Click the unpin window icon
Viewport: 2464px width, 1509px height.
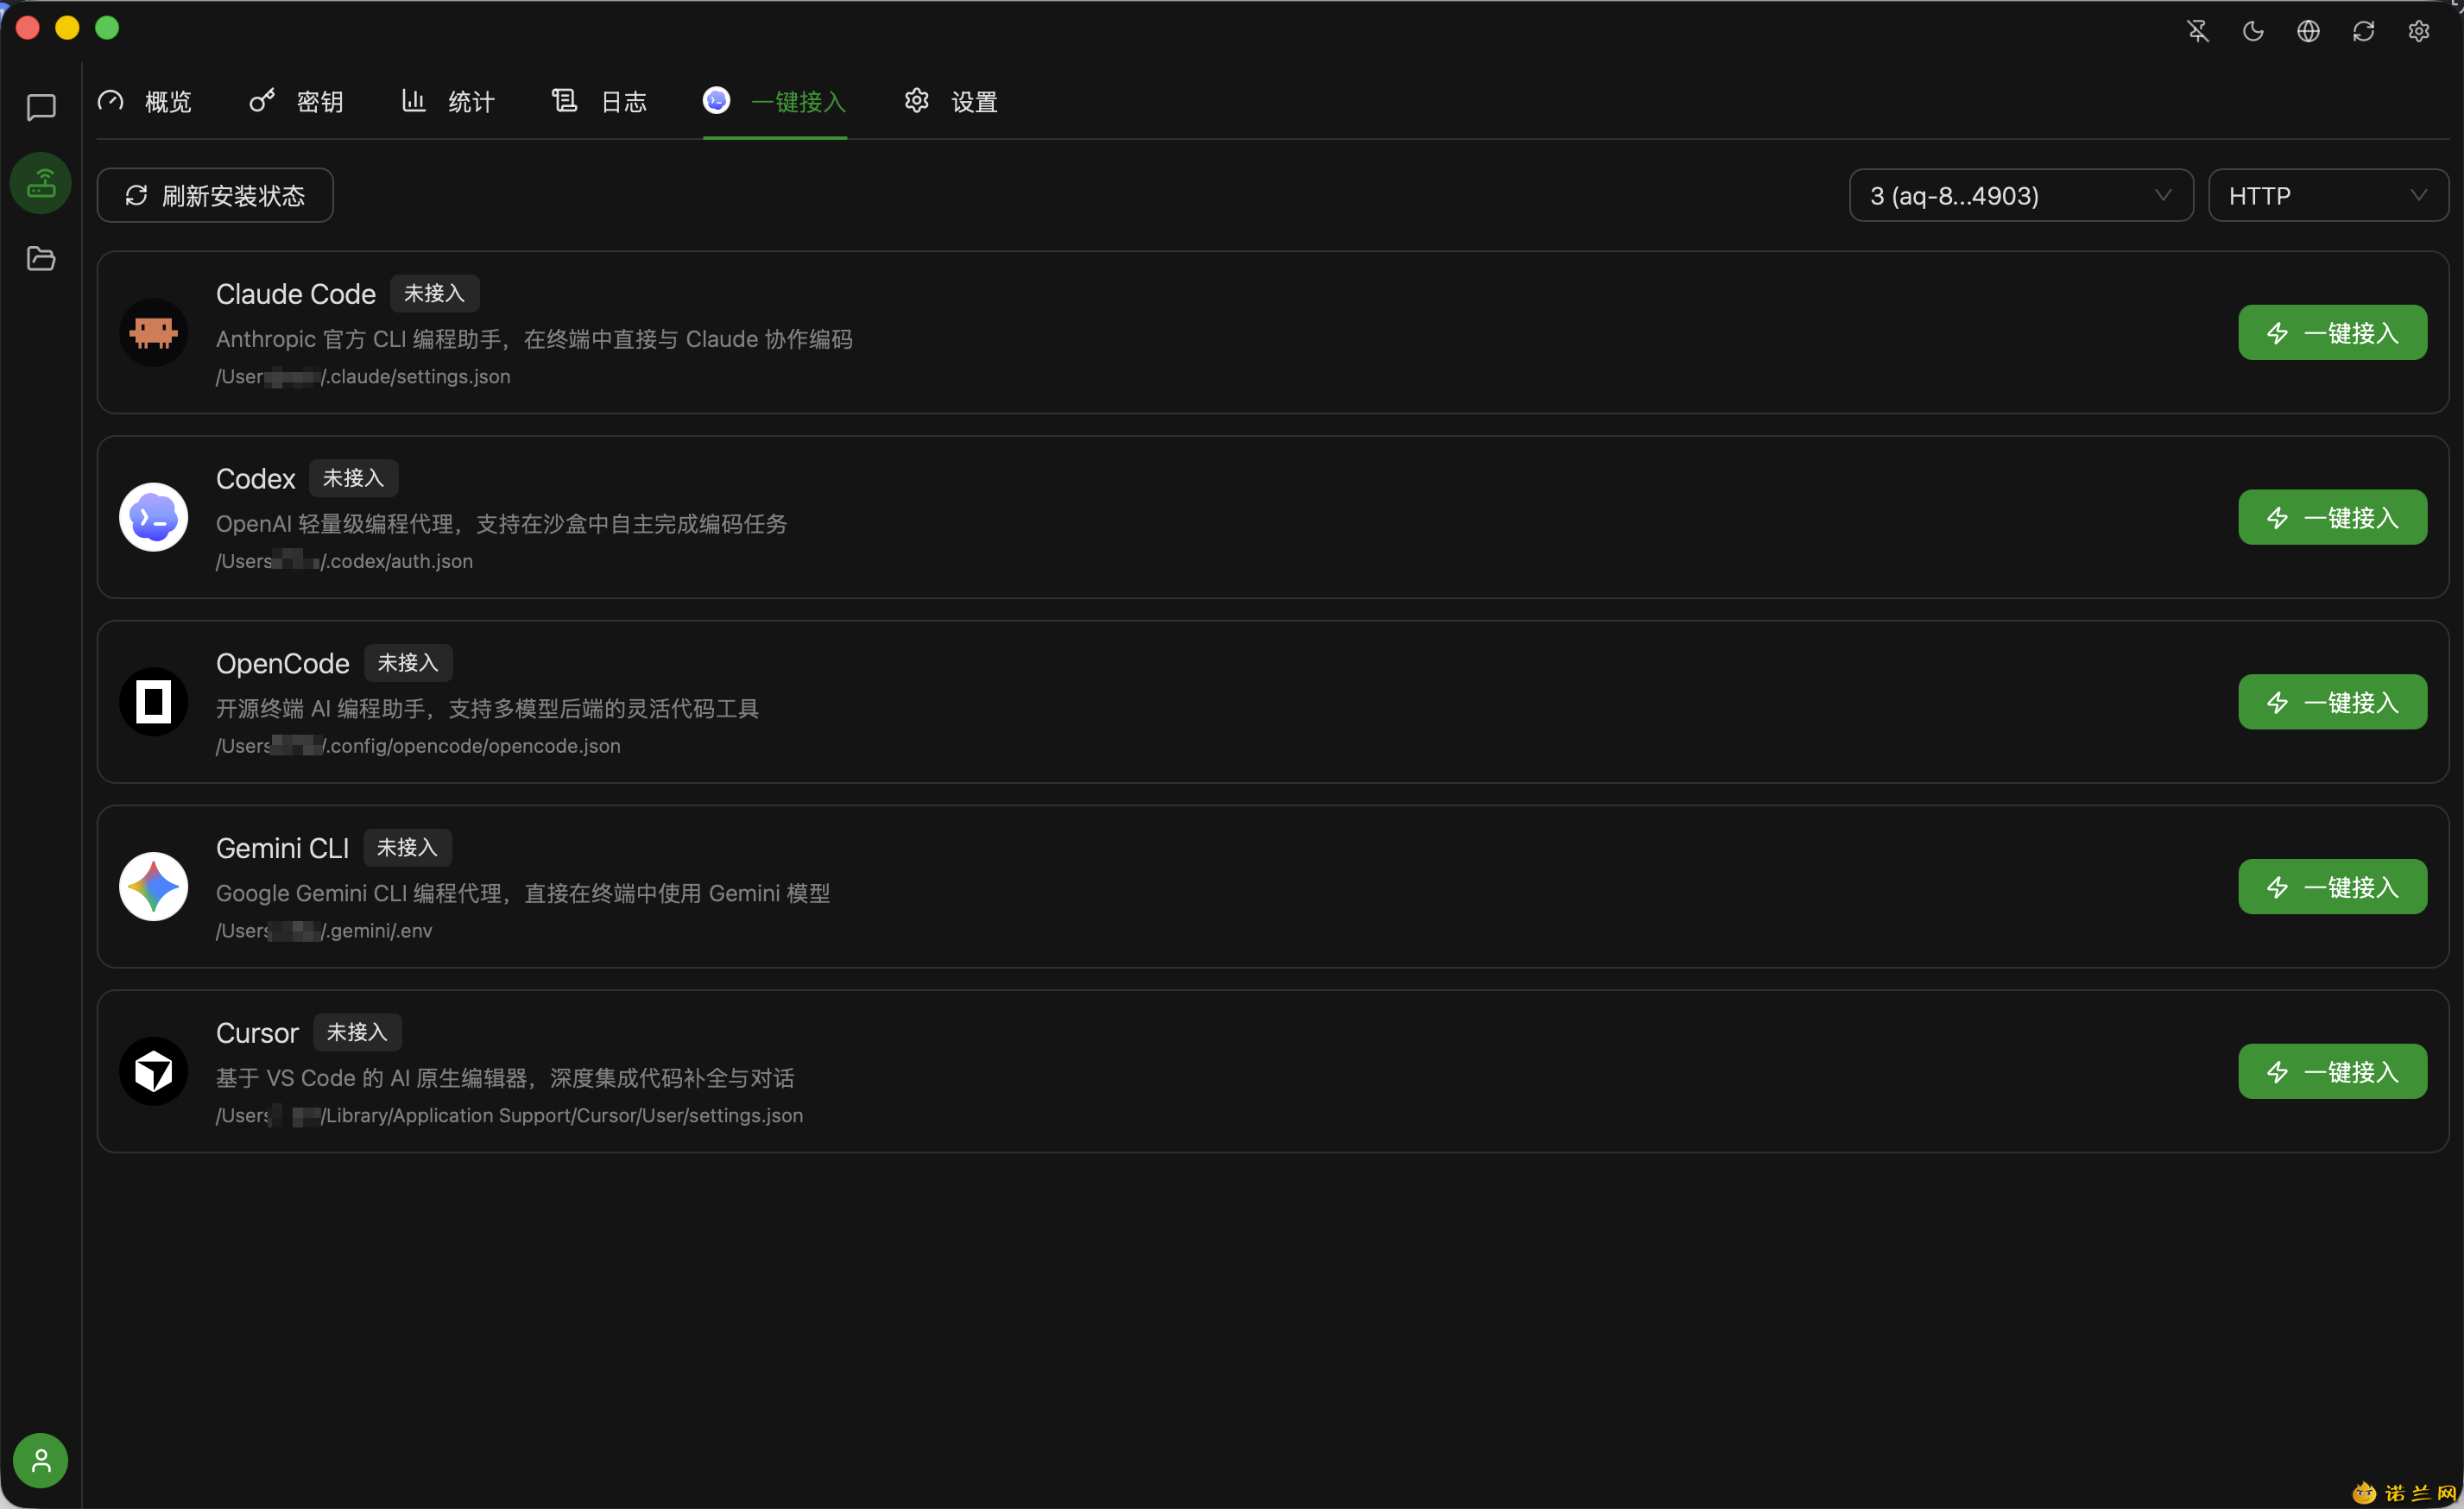2198,31
